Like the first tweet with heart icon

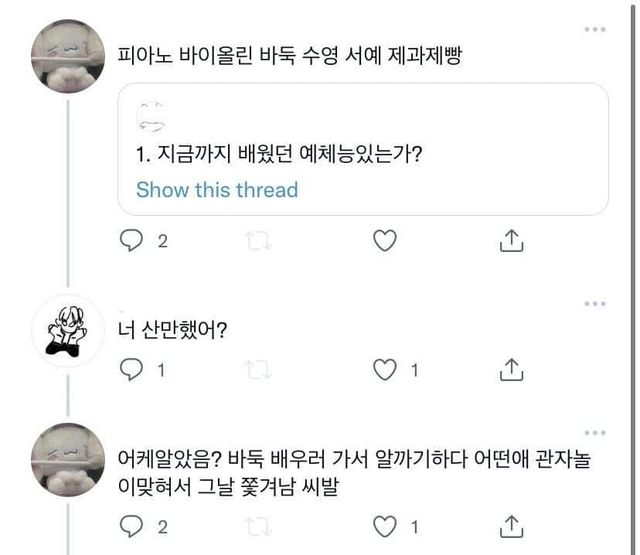point(385,241)
